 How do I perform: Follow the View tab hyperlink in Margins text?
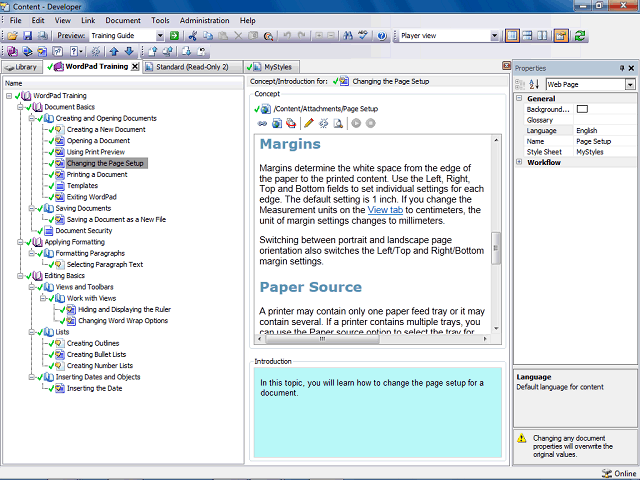coord(385,210)
